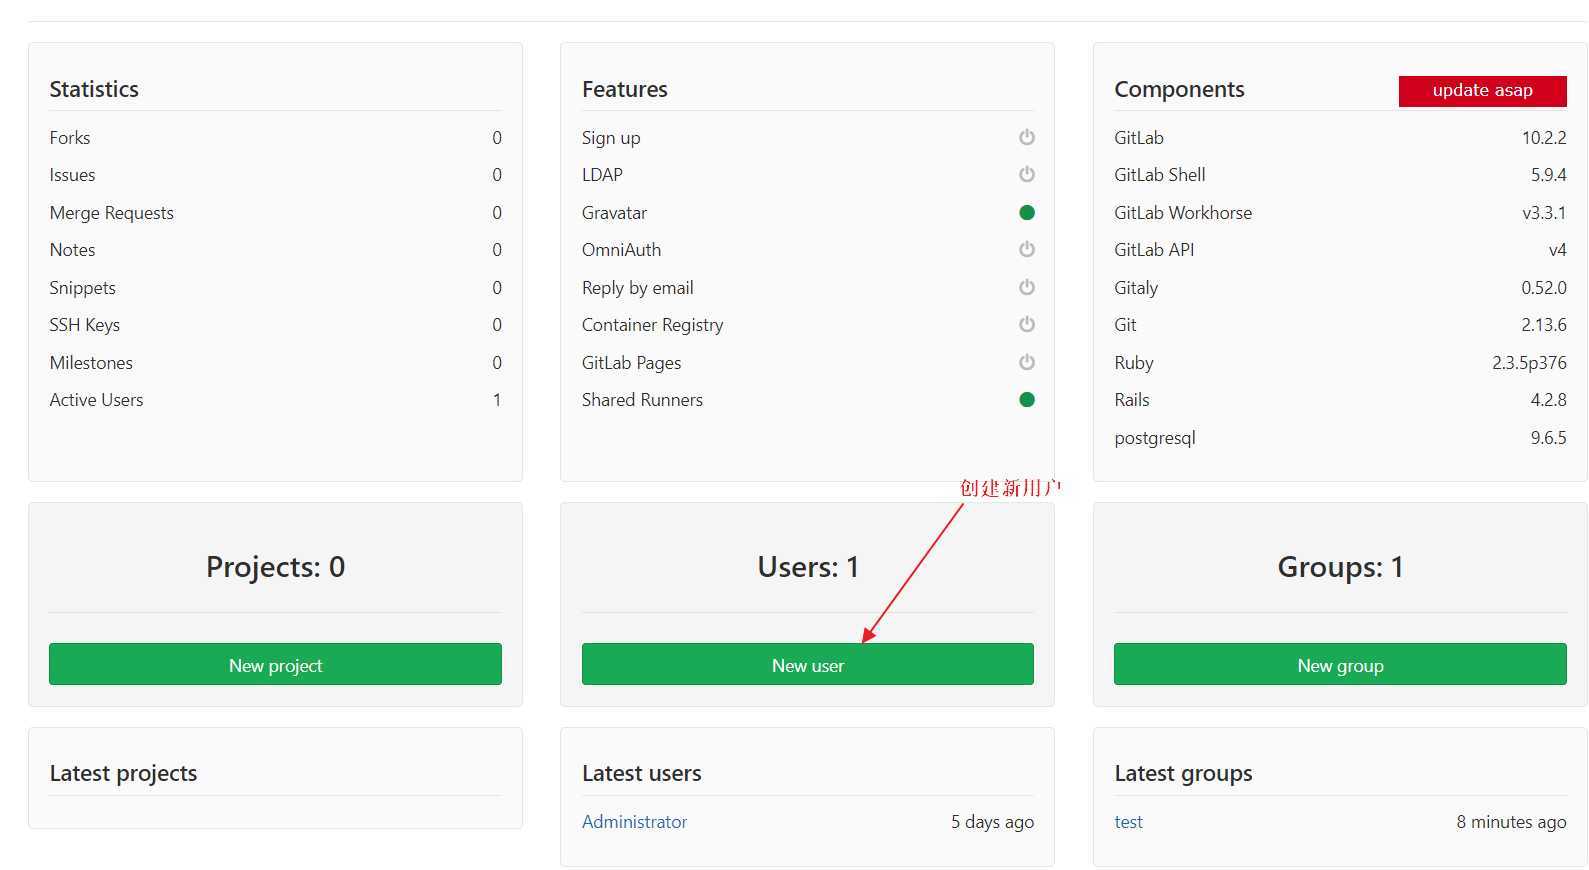Click the red update asap badge
The height and width of the screenshot is (870, 1589).
click(1482, 90)
